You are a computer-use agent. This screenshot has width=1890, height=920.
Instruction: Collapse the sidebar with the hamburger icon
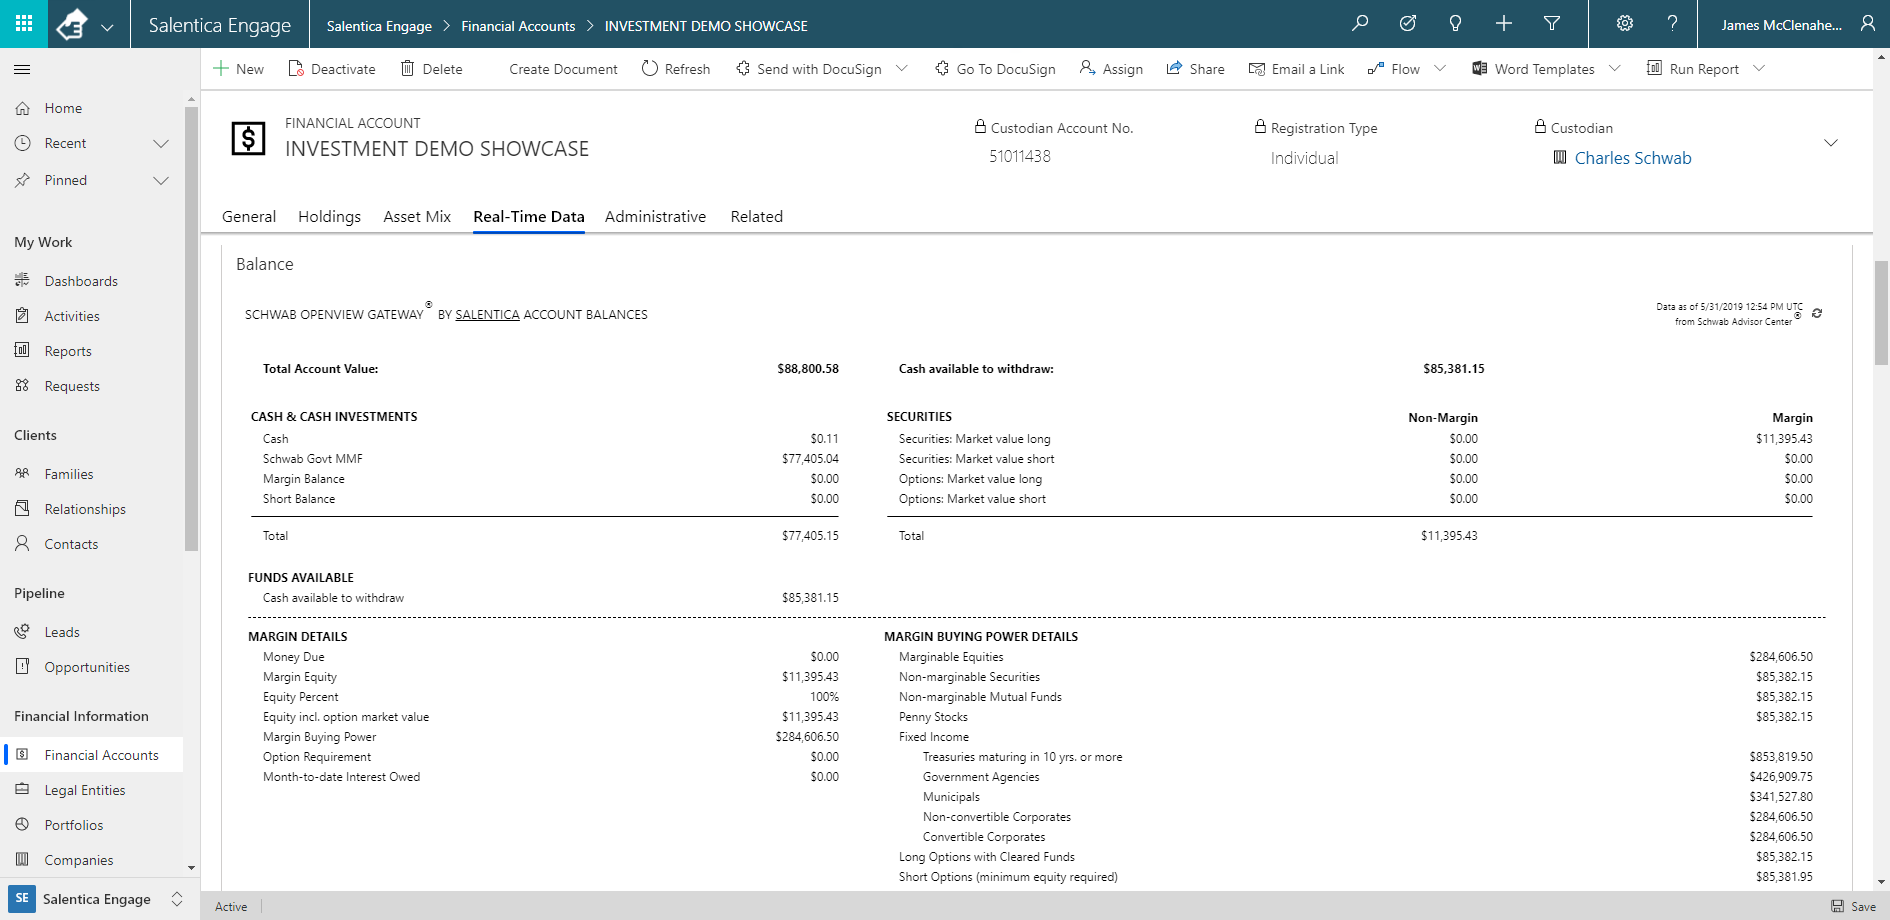pyautogui.click(x=22, y=70)
